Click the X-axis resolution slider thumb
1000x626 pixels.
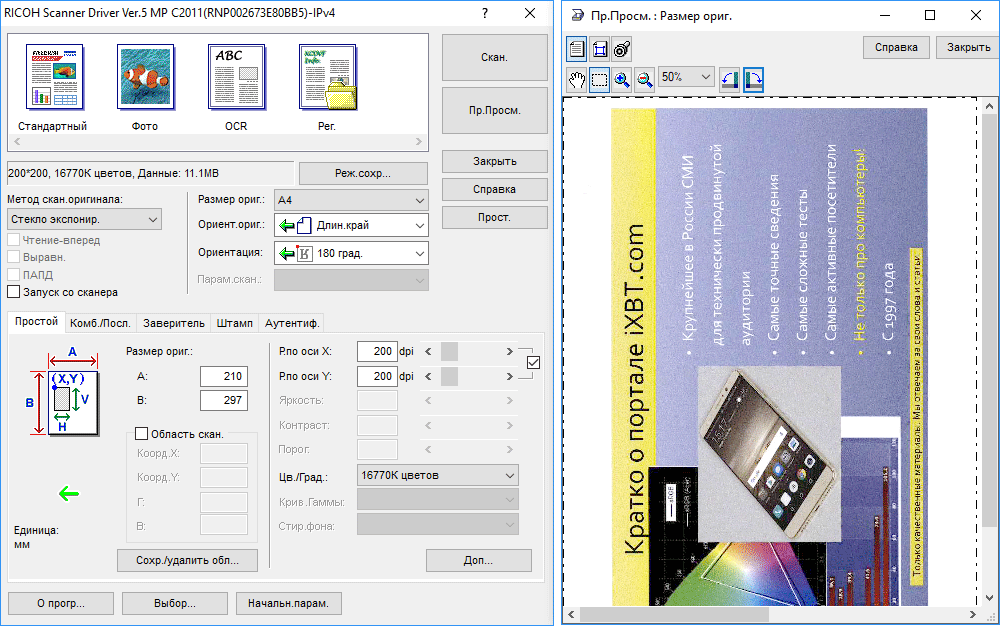449,351
